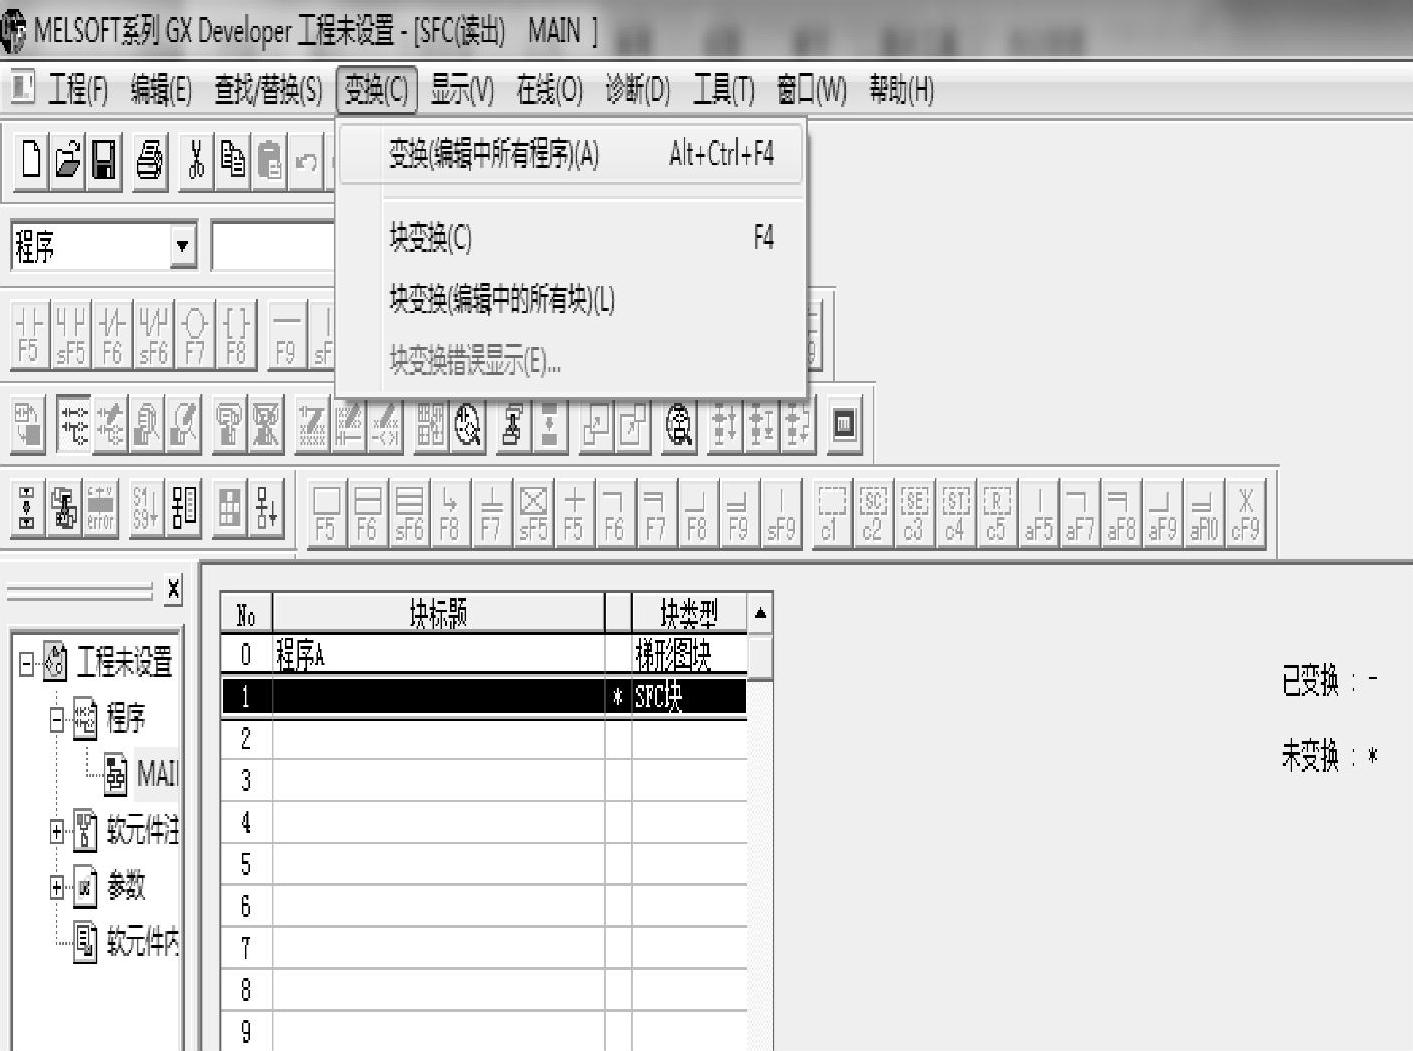Screen dimensions: 1413x1051
Task: Choose 块变换(C) F4 menu entry
Action: click(571, 238)
